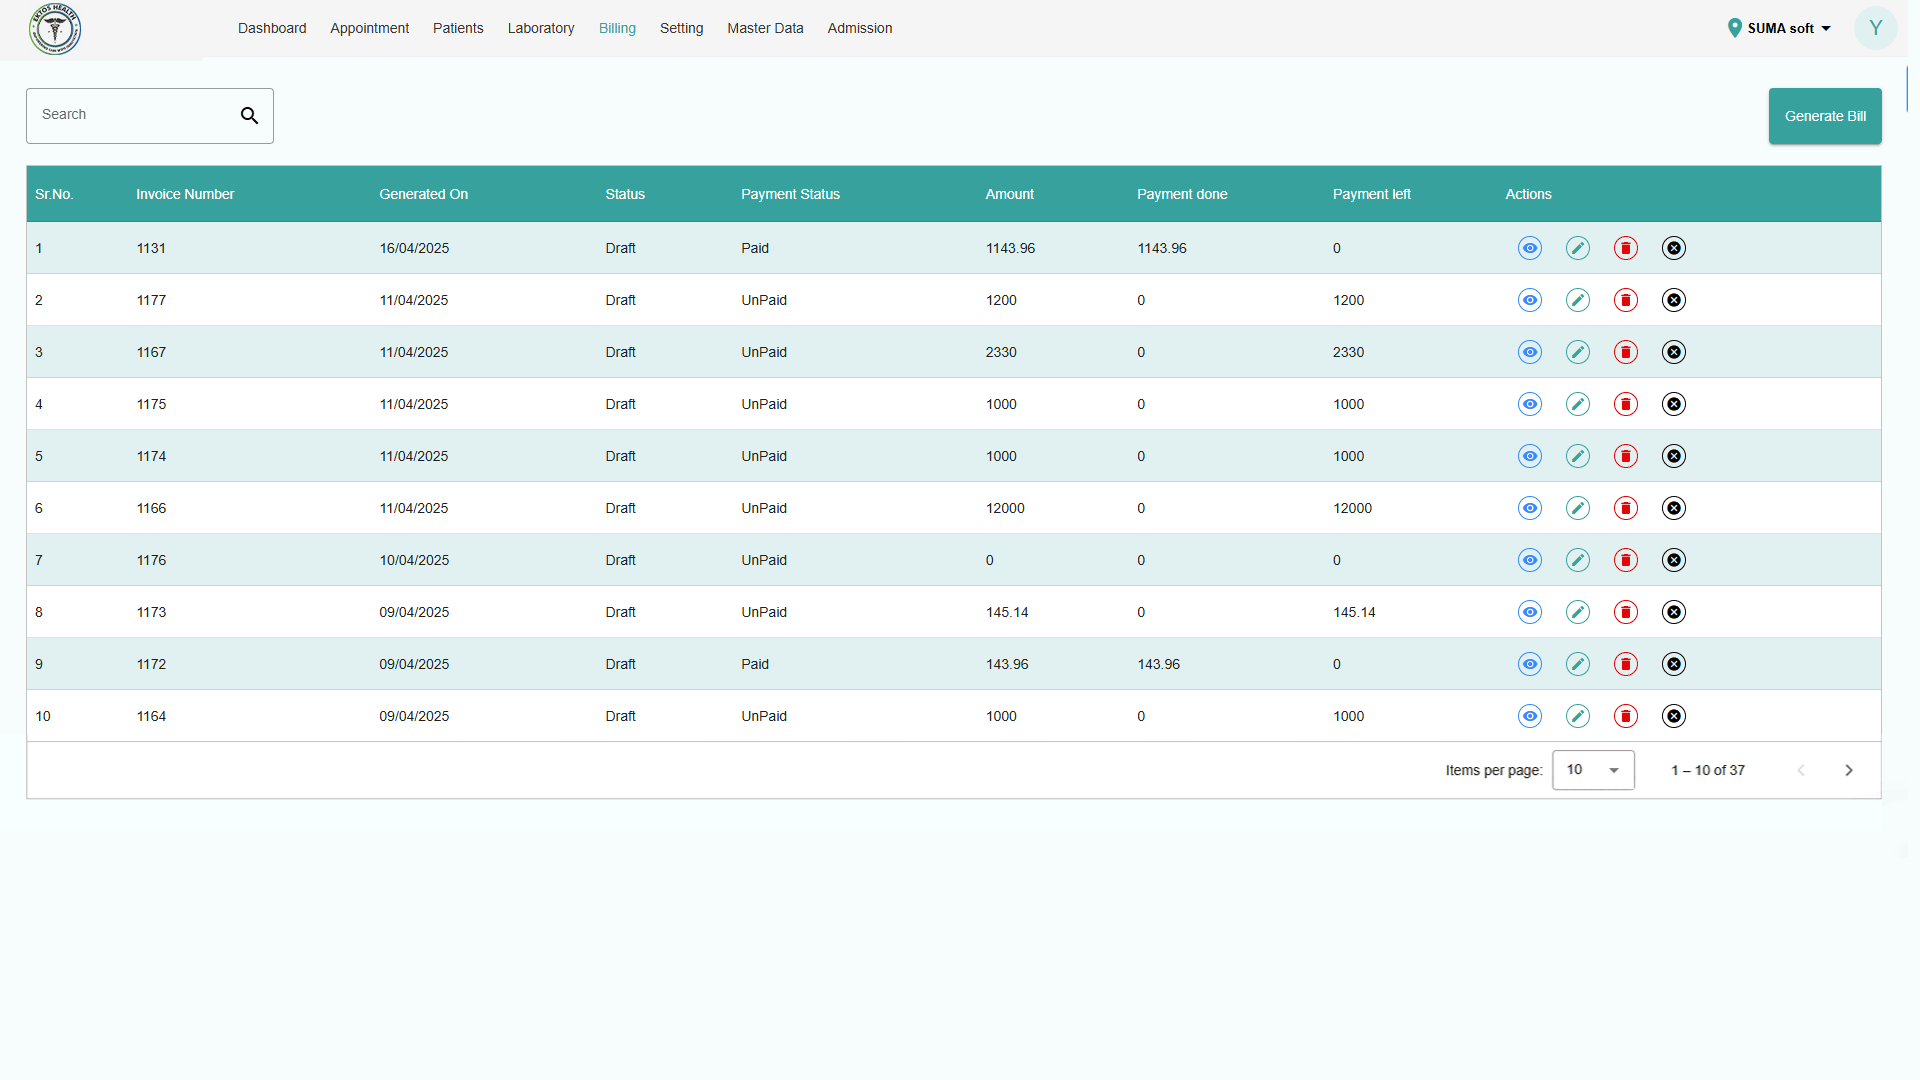Screen dimensions: 1920x1080
Task: Cancel invoice 1164 with the X icon
Action: pyautogui.click(x=1673, y=716)
